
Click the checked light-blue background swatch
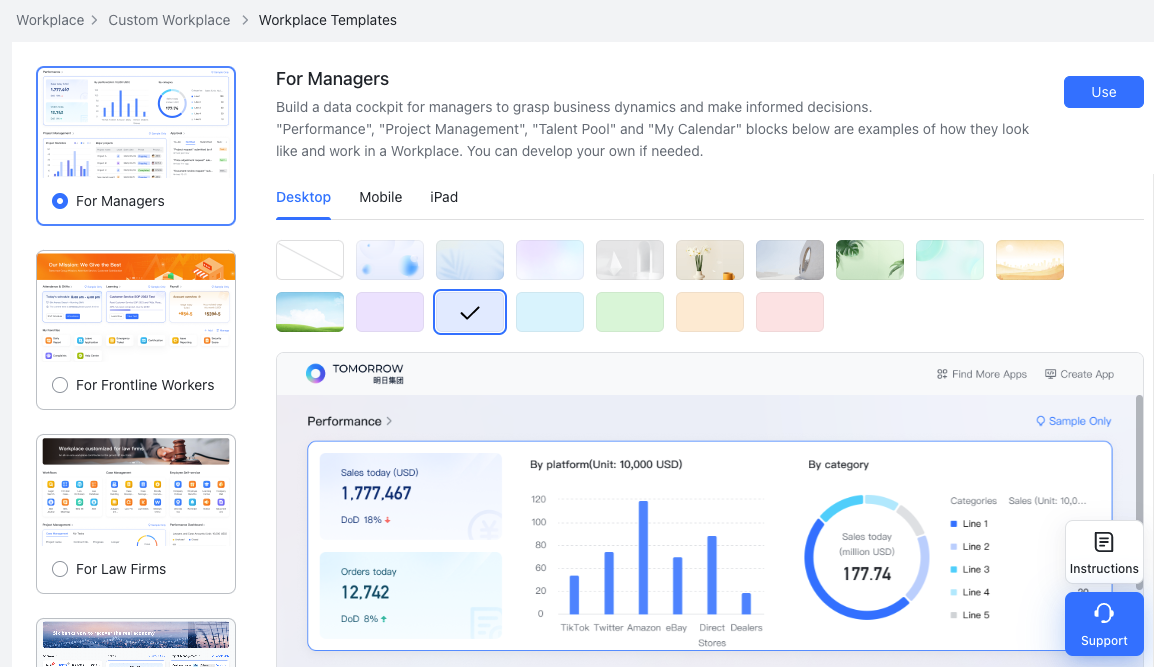click(470, 311)
